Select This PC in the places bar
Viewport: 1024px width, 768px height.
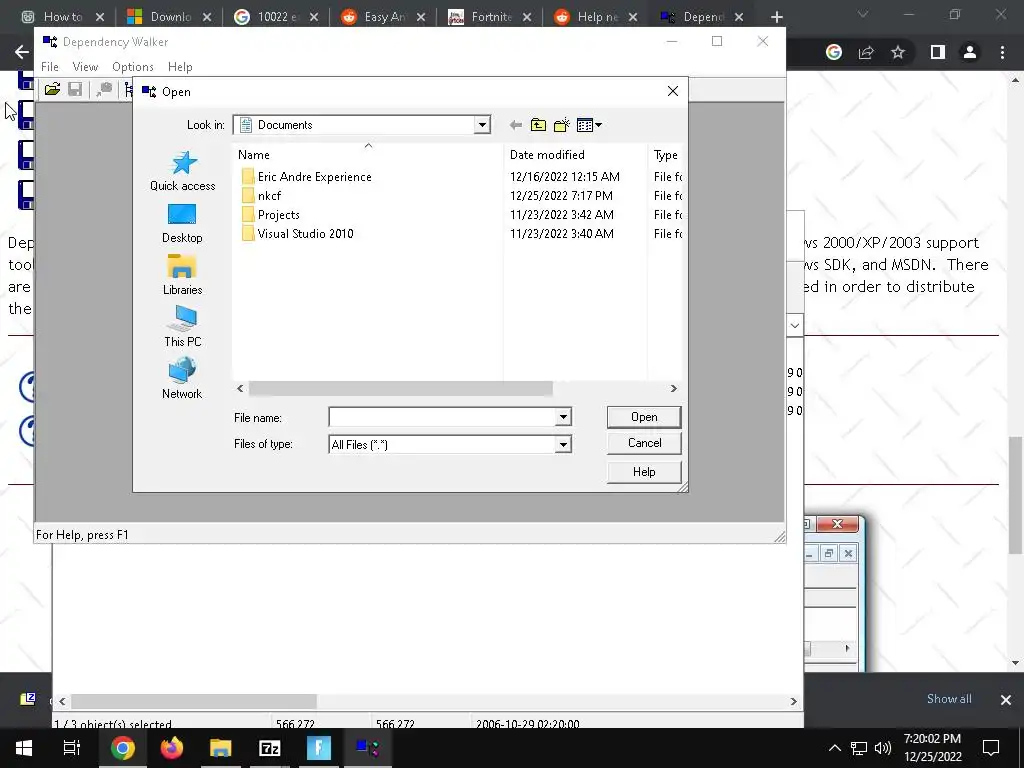(x=182, y=327)
